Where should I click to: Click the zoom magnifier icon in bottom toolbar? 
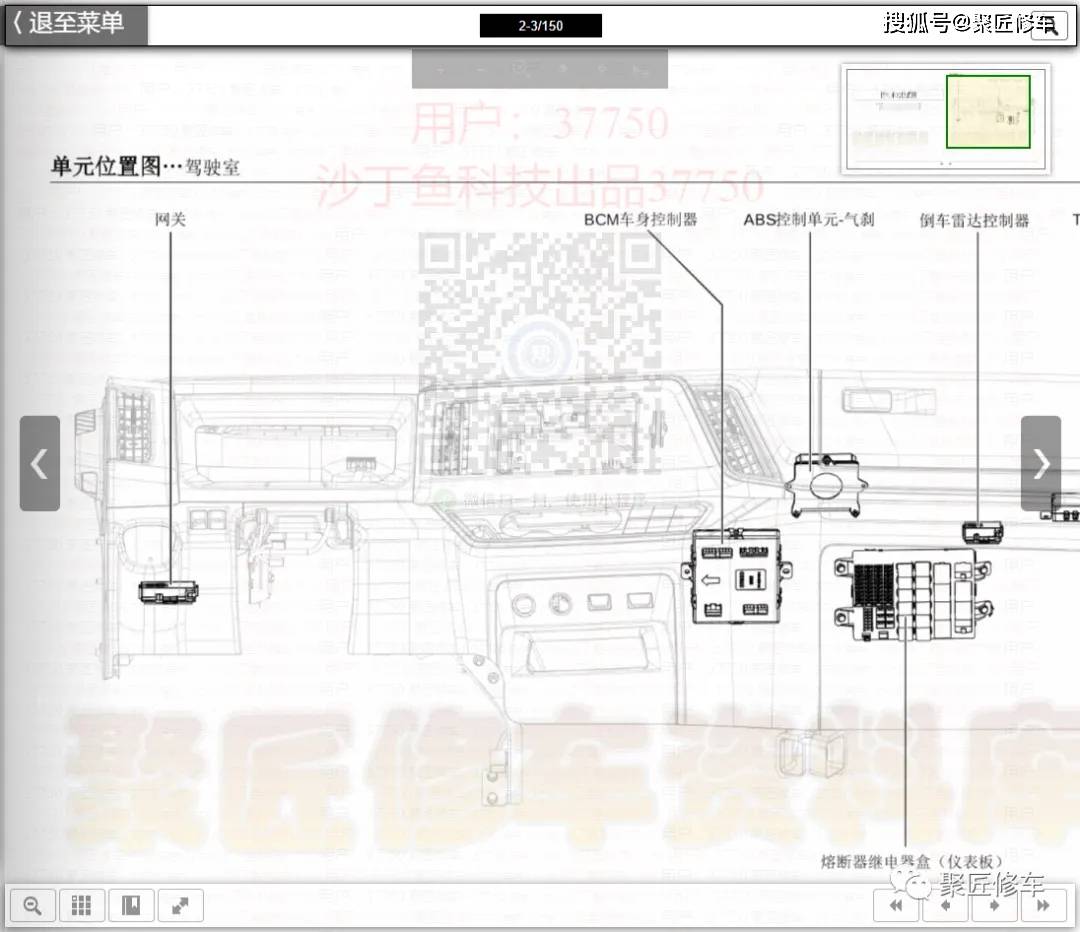(x=33, y=906)
